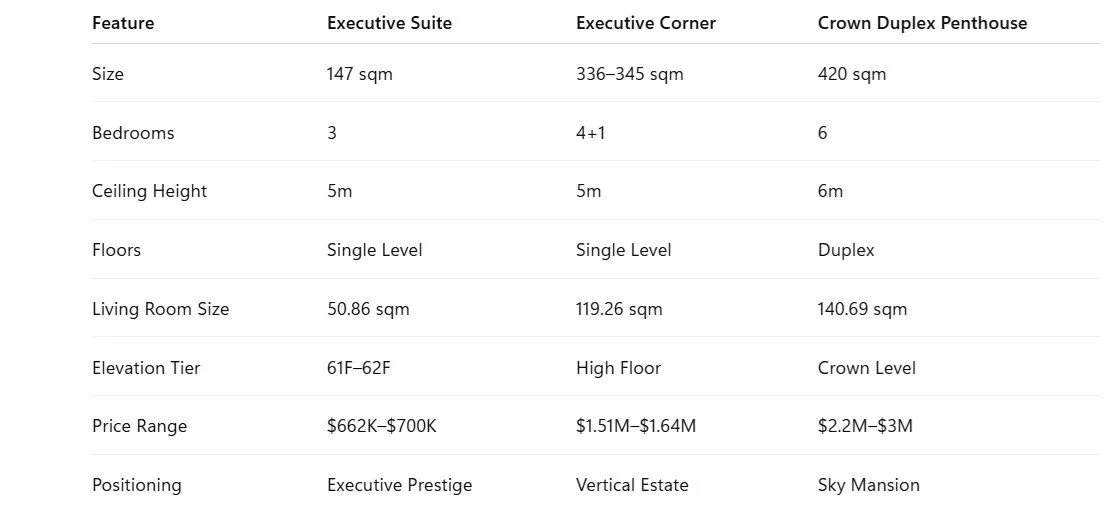Screen dimensions: 1111x506
Task: Select the Executive Suite column header
Action: click(389, 23)
